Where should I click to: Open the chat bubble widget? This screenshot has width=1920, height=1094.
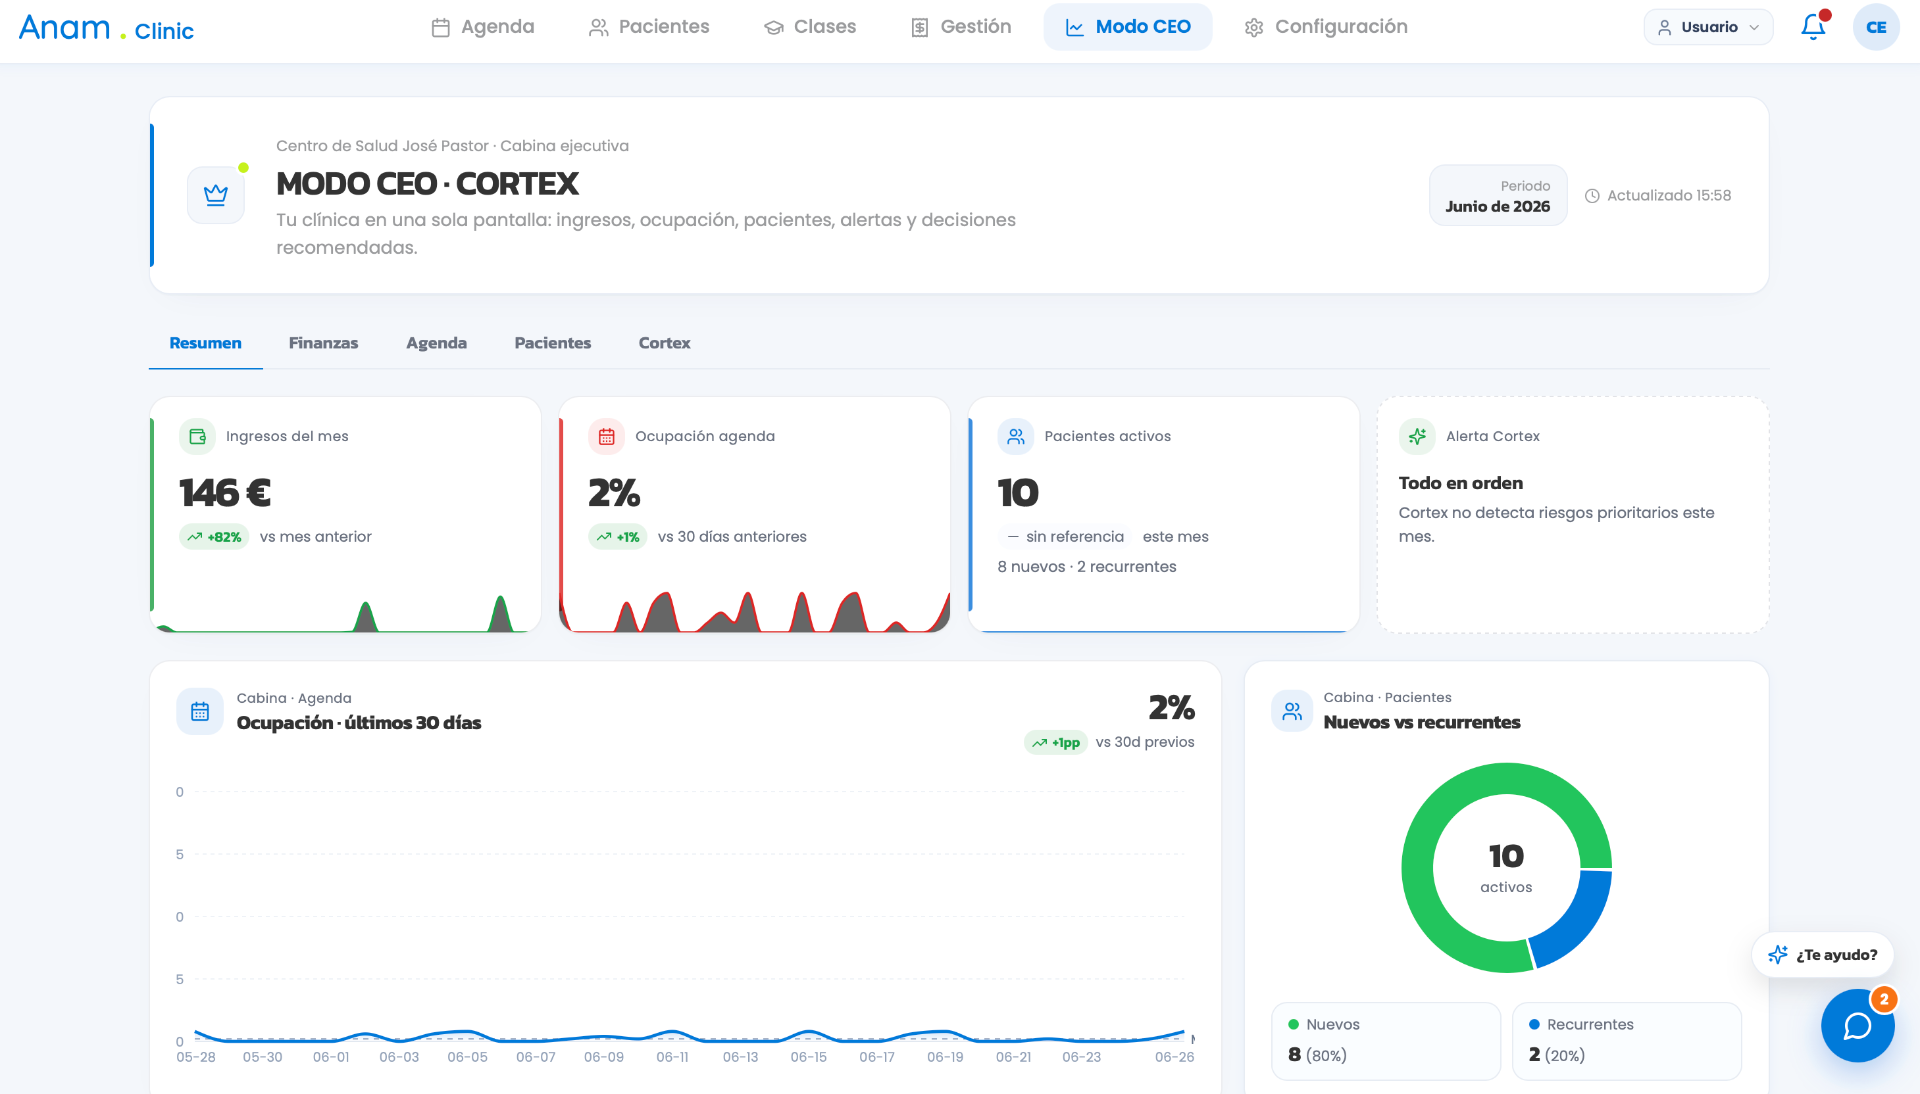click(x=1857, y=1025)
